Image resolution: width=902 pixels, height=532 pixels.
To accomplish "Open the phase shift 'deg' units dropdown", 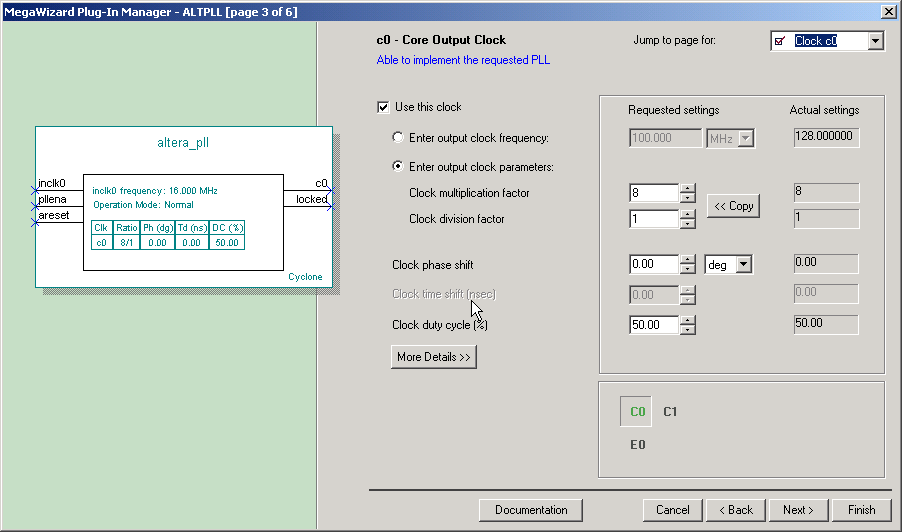I will tap(742, 265).
